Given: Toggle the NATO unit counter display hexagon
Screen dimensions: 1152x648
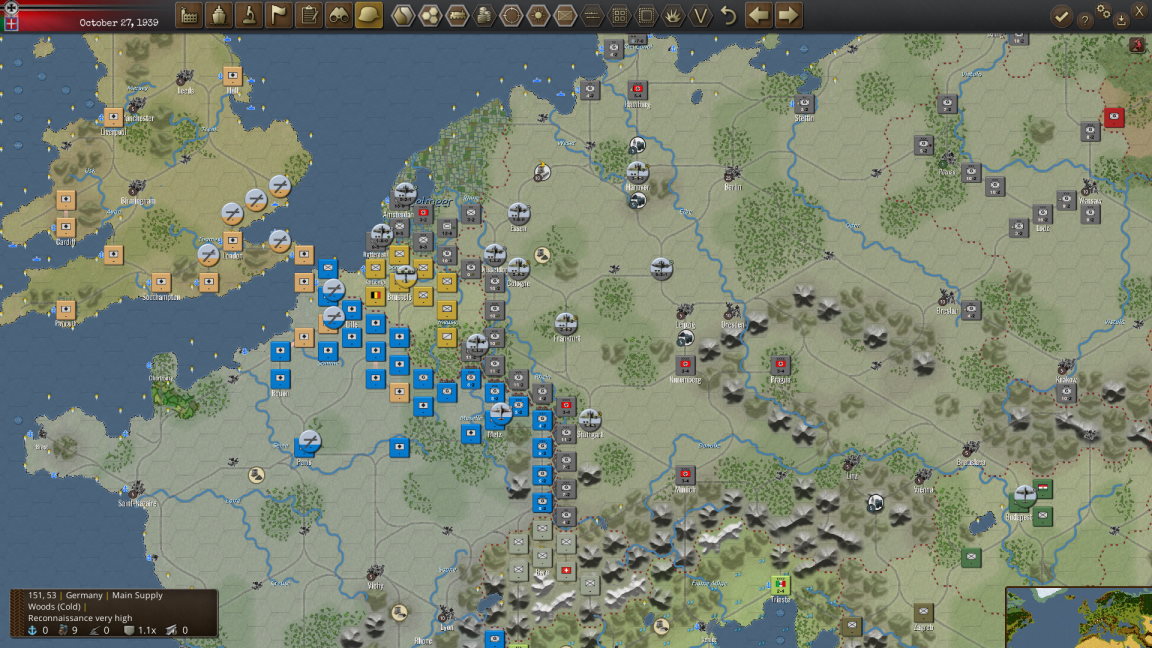Looking at the screenshot, I should point(565,15).
